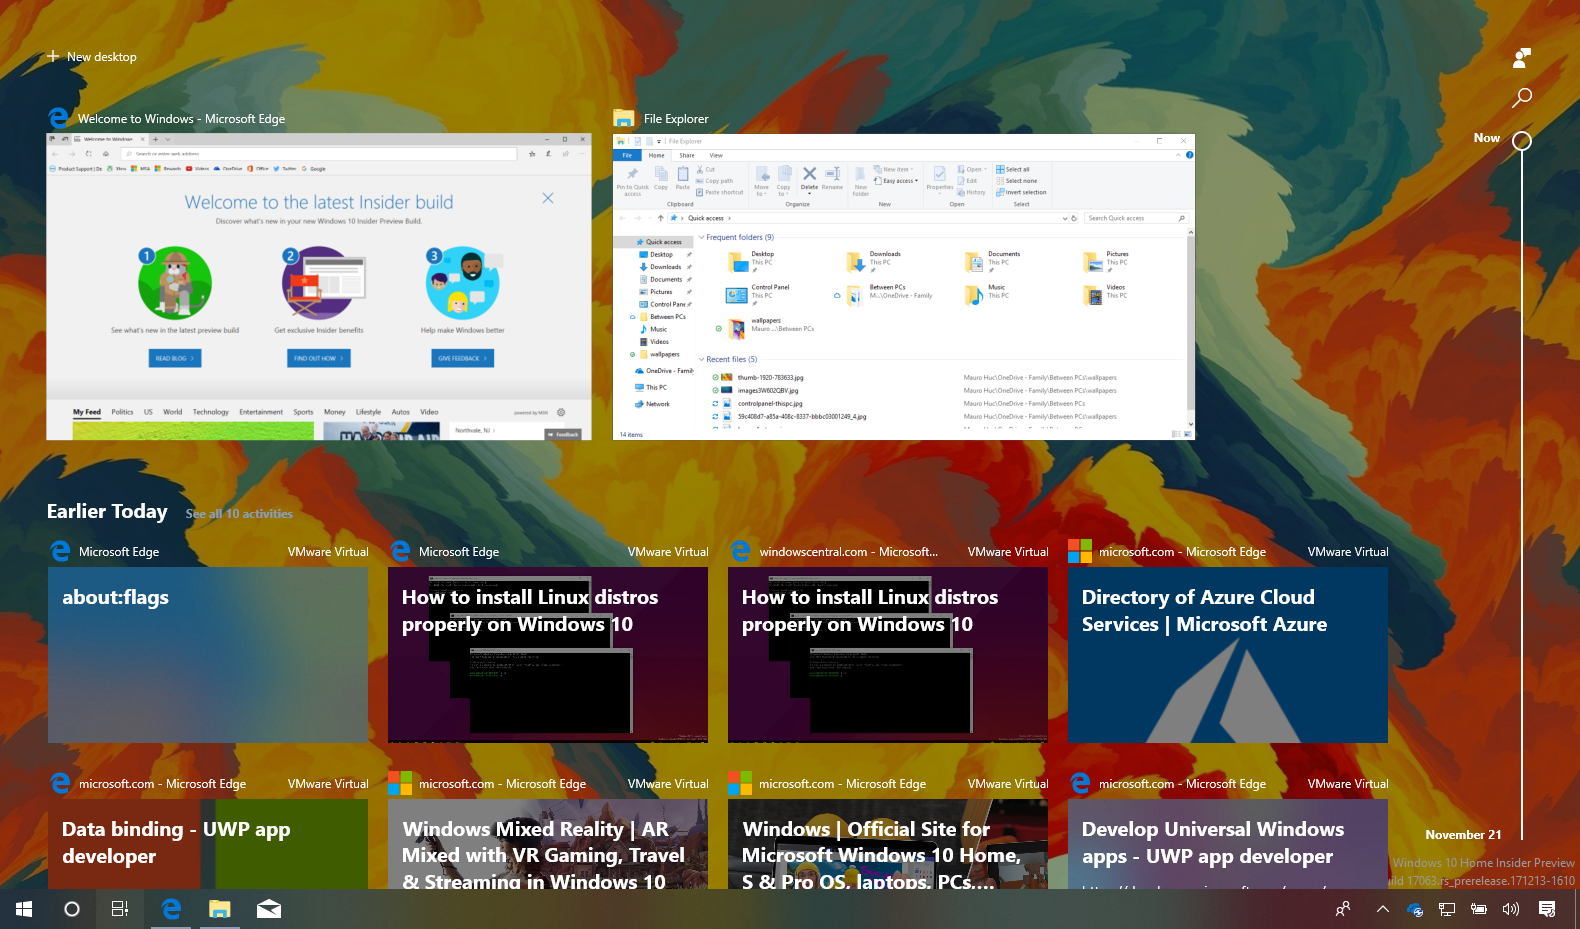Click the battery power tray icon
Screen dimensions: 1580x929
point(1479,909)
